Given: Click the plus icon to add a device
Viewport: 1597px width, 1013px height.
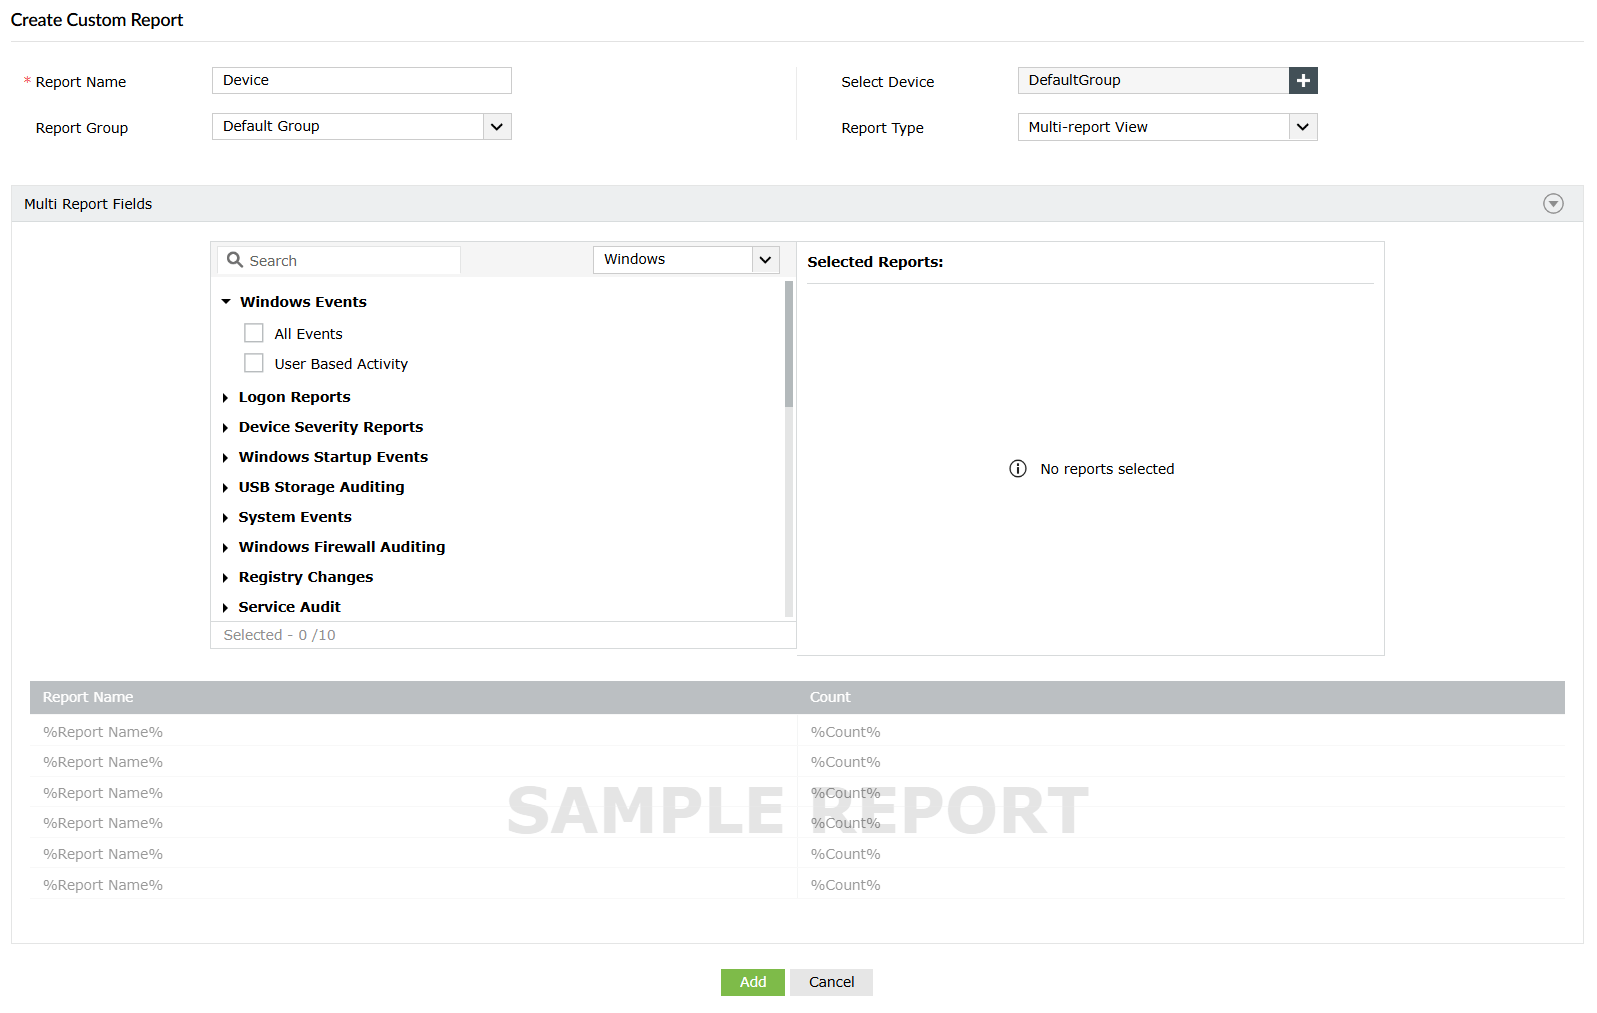Looking at the screenshot, I should [x=1303, y=80].
